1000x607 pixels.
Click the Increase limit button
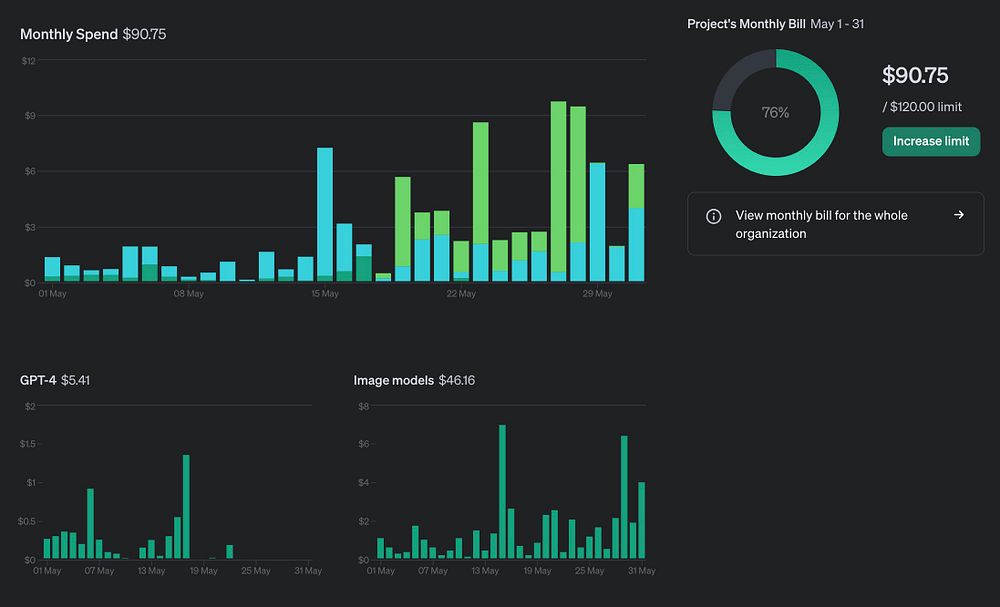coord(930,141)
